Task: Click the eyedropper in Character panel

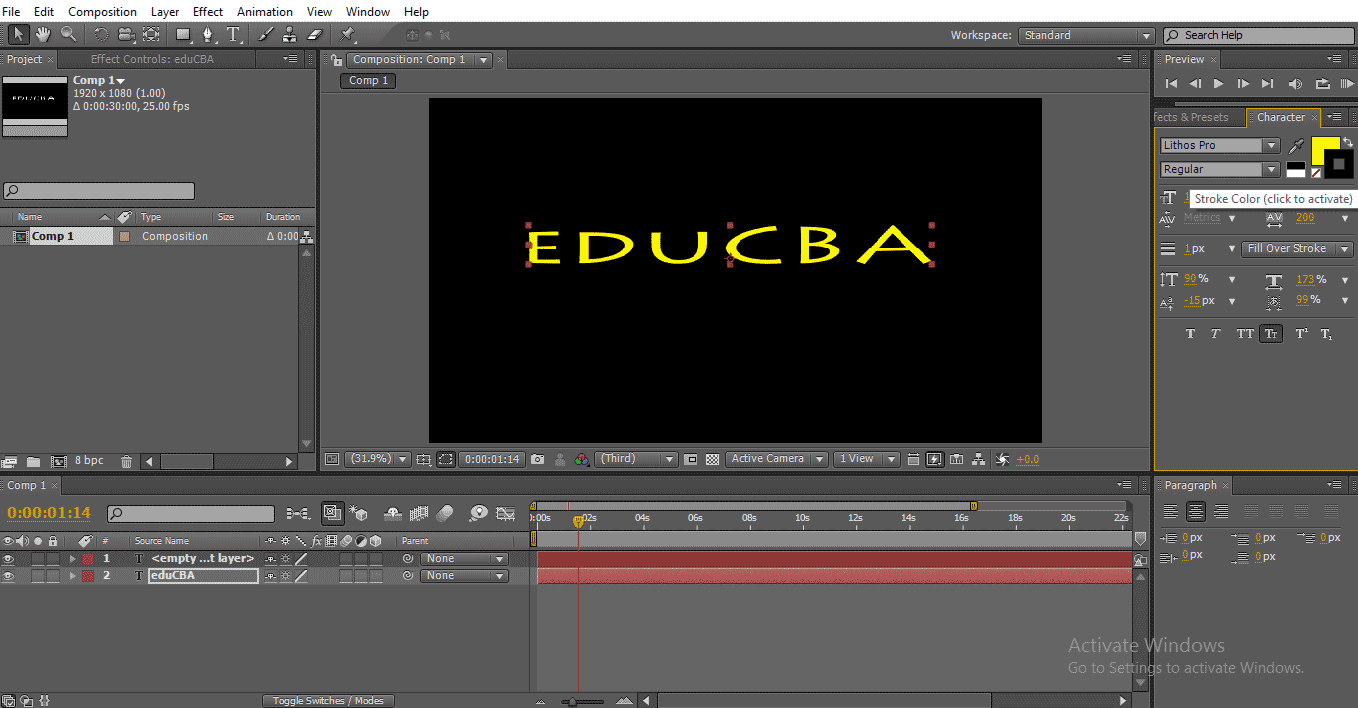Action: pos(1297,147)
